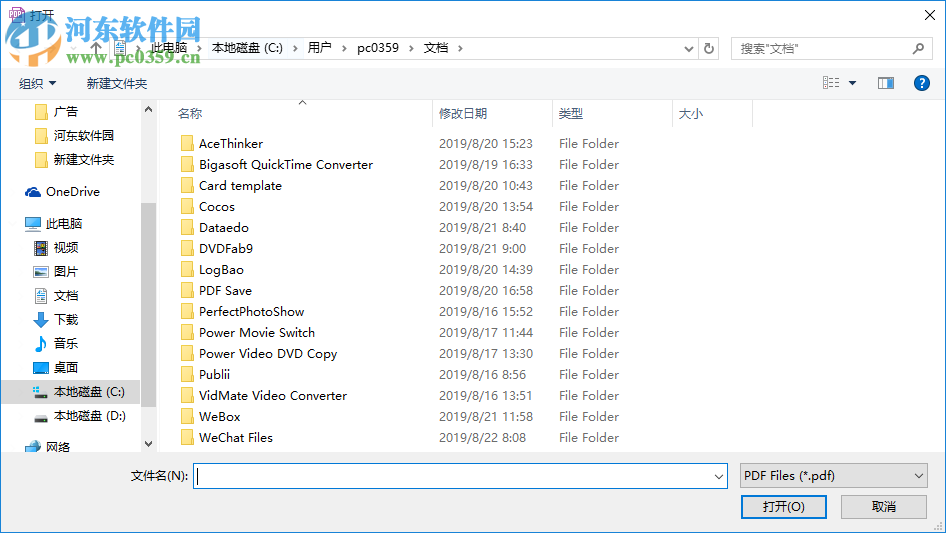Image resolution: width=946 pixels, height=533 pixels.
Task: Expand chevron after pc0359 in breadcrumb
Action: (x=411, y=48)
